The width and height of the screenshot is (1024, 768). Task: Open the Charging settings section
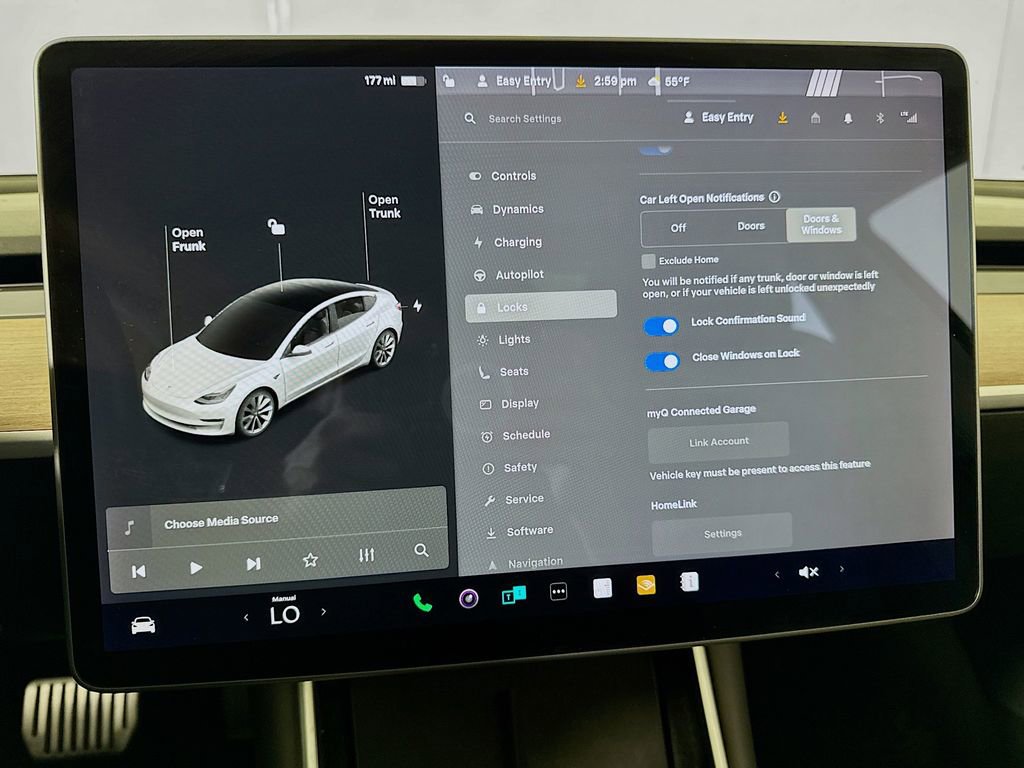pyautogui.click(x=516, y=242)
